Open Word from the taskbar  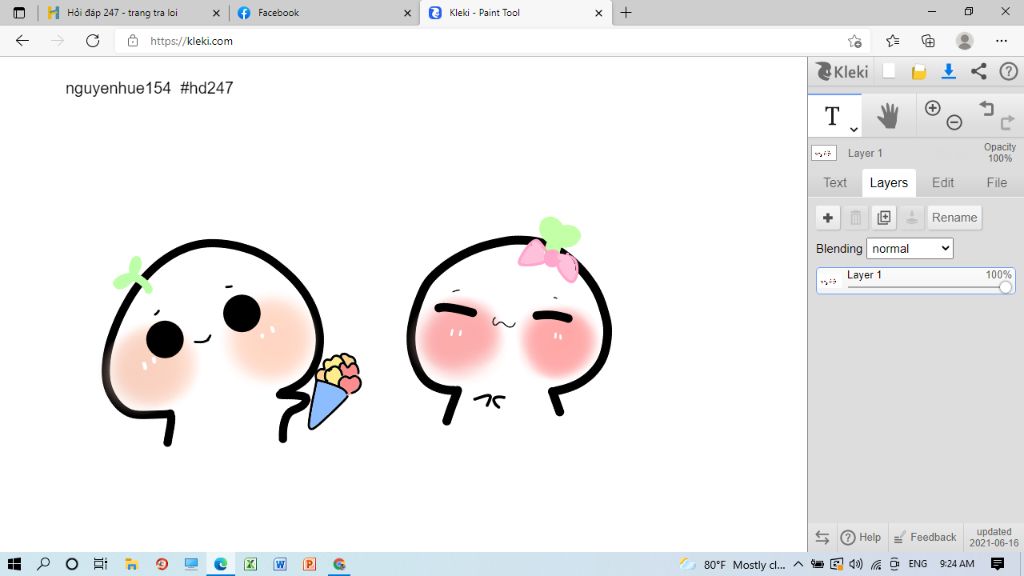coord(280,564)
